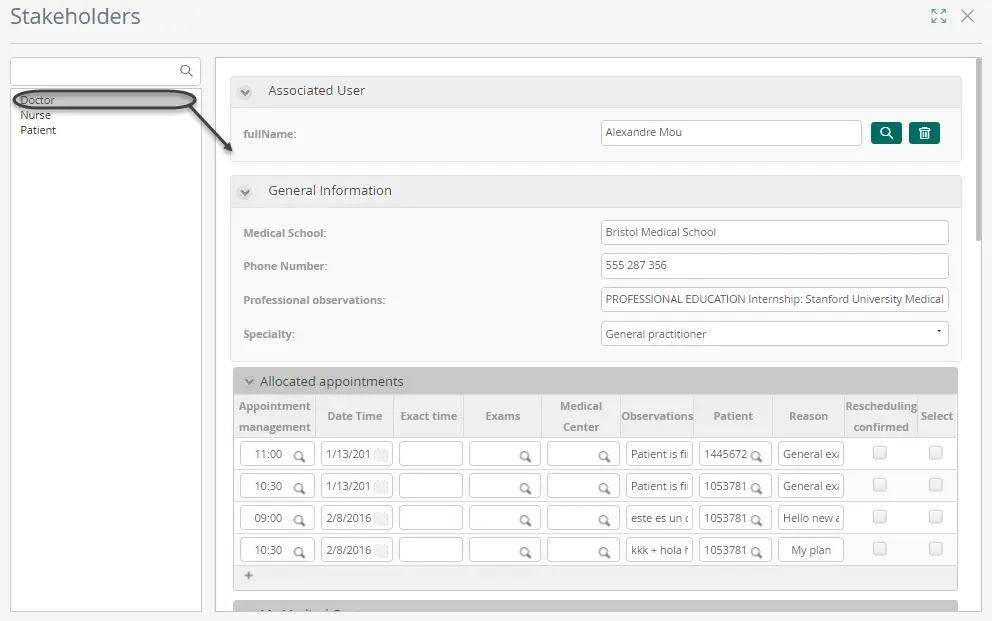Screen dimensions: 992x621
Task: Click the green trash delete button
Action: pos(924,133)
